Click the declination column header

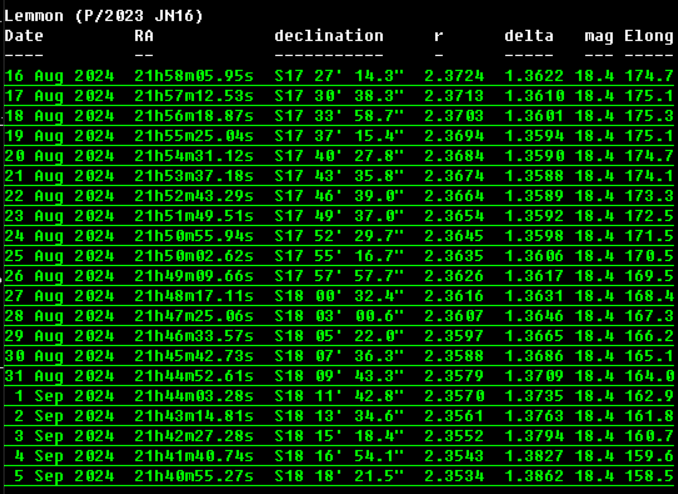point(328,35)
